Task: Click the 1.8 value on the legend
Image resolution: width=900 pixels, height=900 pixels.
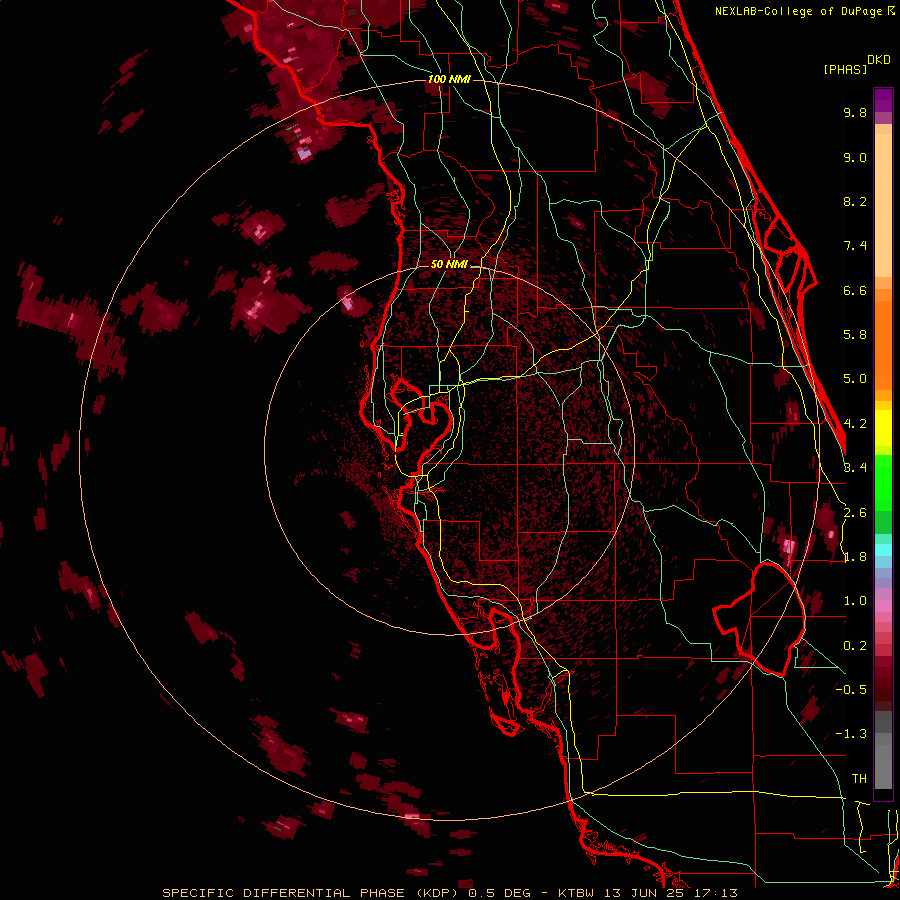Action: (855, 557)
